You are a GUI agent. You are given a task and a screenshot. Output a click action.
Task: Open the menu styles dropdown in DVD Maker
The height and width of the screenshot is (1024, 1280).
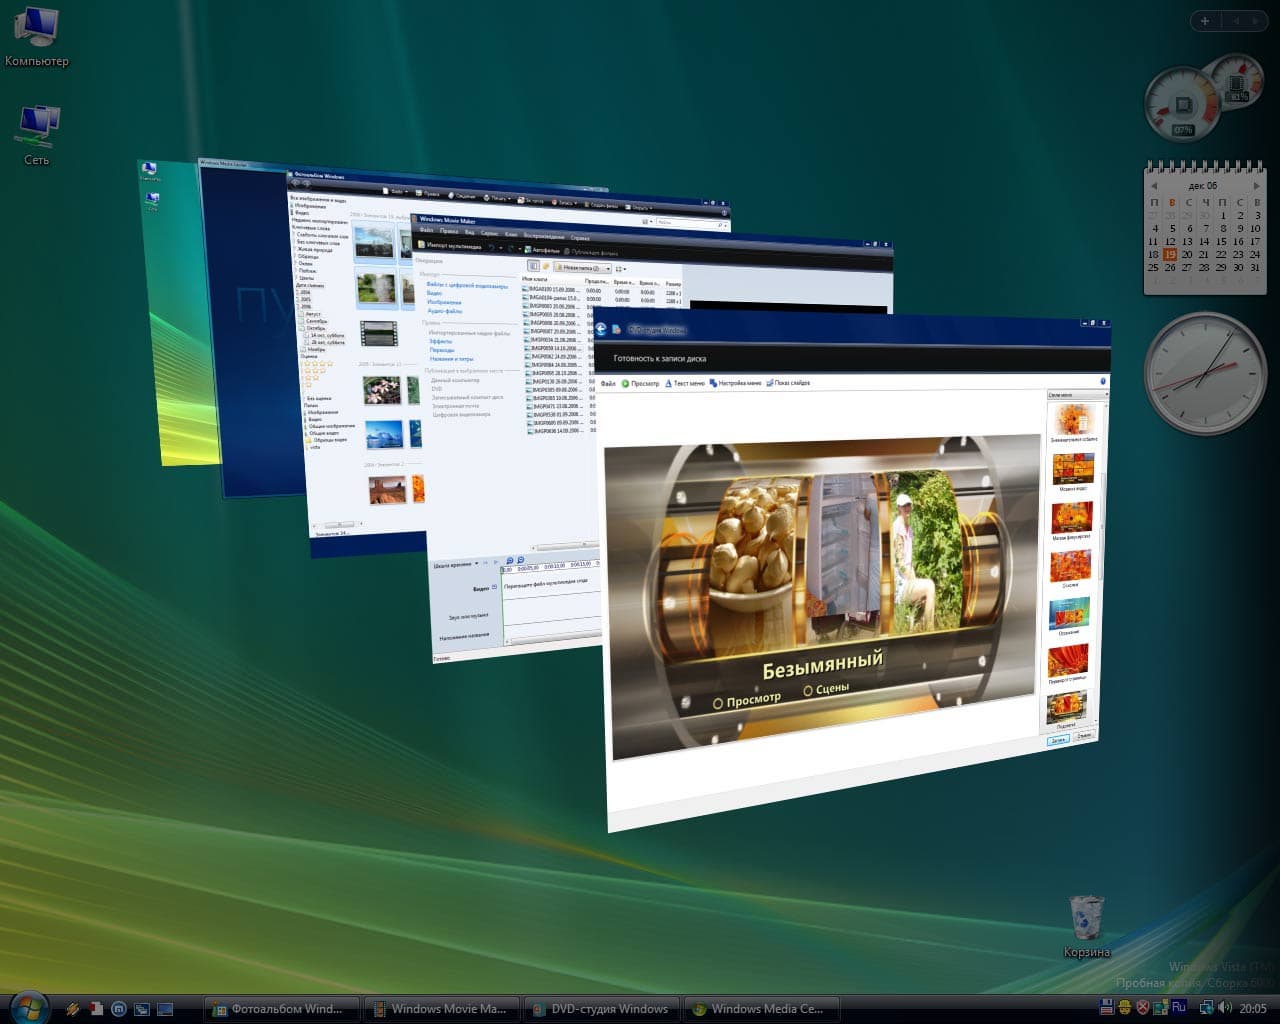pos(1076,395)
